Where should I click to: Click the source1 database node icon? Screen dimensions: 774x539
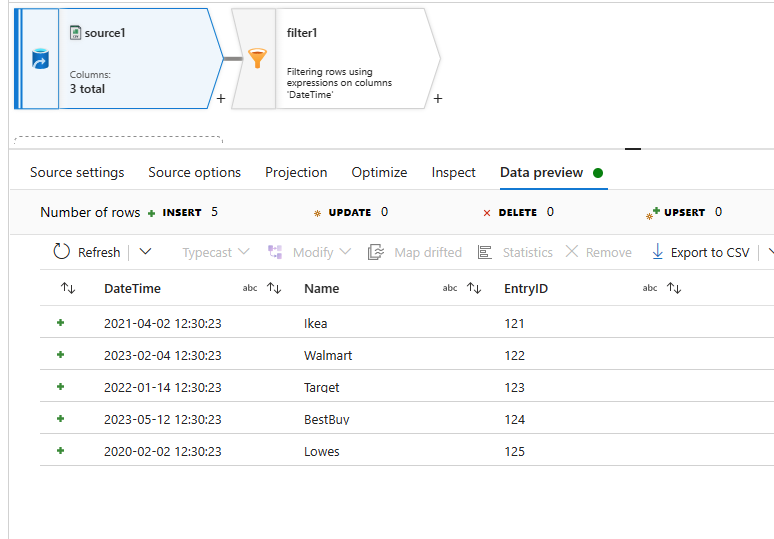click(40, 60)
